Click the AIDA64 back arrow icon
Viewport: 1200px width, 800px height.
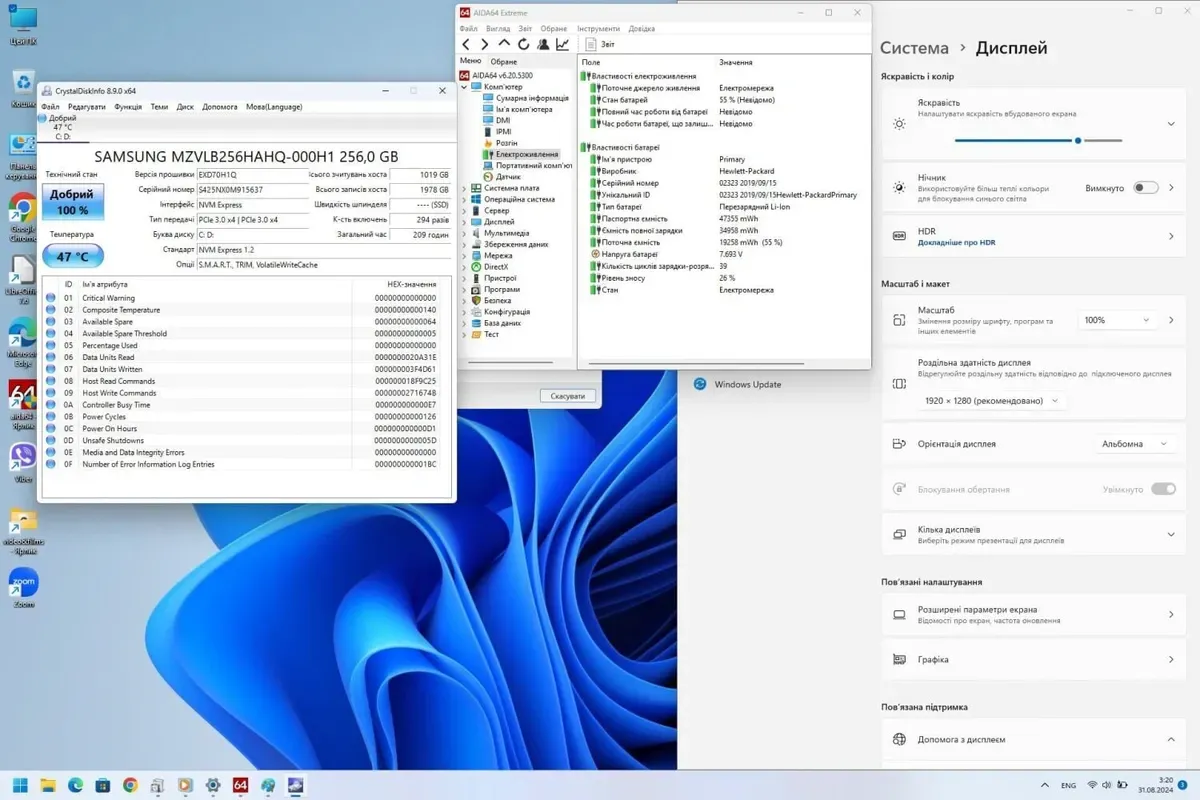tap(466, 44)
